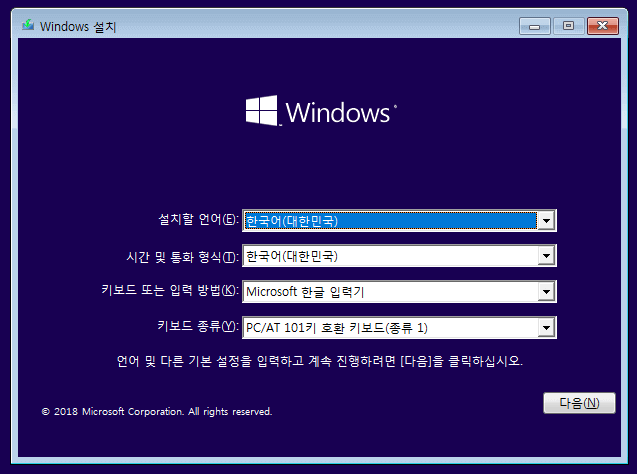Viewport: 637px width, 474px height.
Task: Click the 키보드 종류(Y) label
Action: pos(198,326)
